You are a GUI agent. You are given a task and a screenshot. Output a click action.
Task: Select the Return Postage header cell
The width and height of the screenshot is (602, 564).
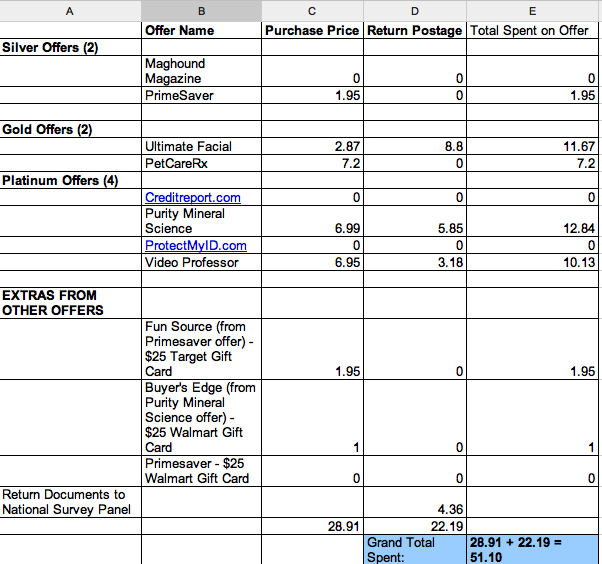(x=415, y=31)
